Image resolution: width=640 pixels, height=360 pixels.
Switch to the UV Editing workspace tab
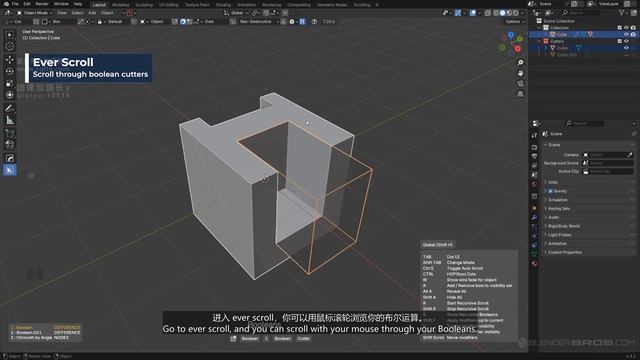[169, 5]
